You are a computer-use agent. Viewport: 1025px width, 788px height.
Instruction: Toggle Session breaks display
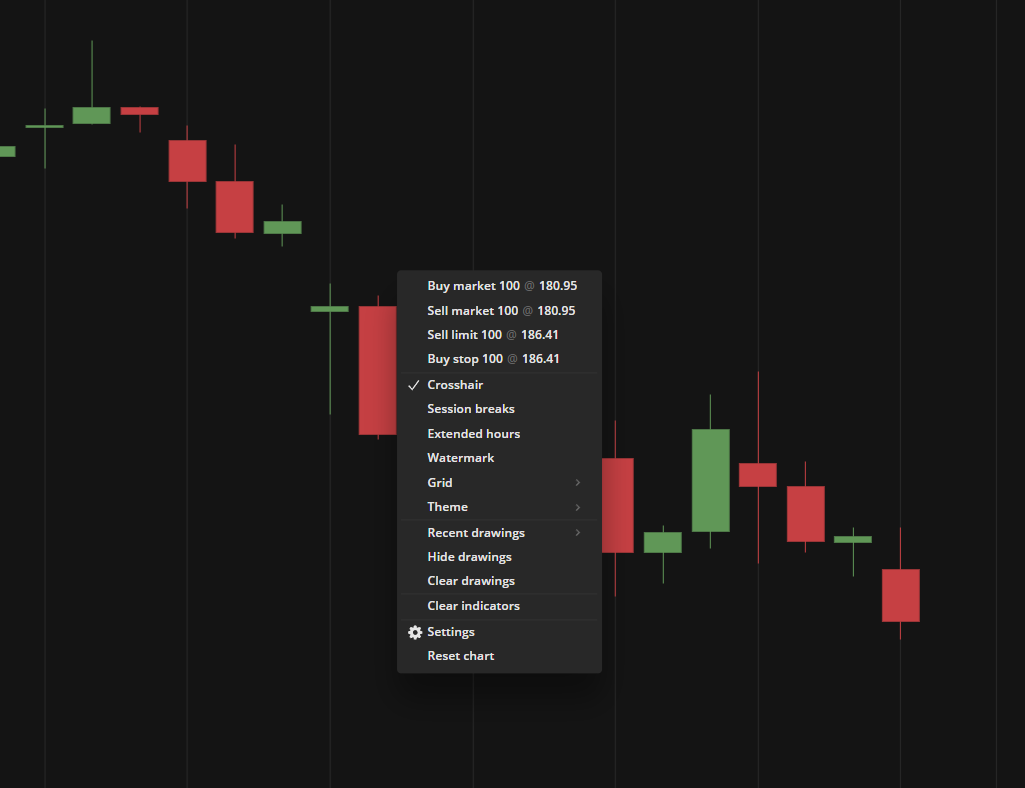point(499,409)
